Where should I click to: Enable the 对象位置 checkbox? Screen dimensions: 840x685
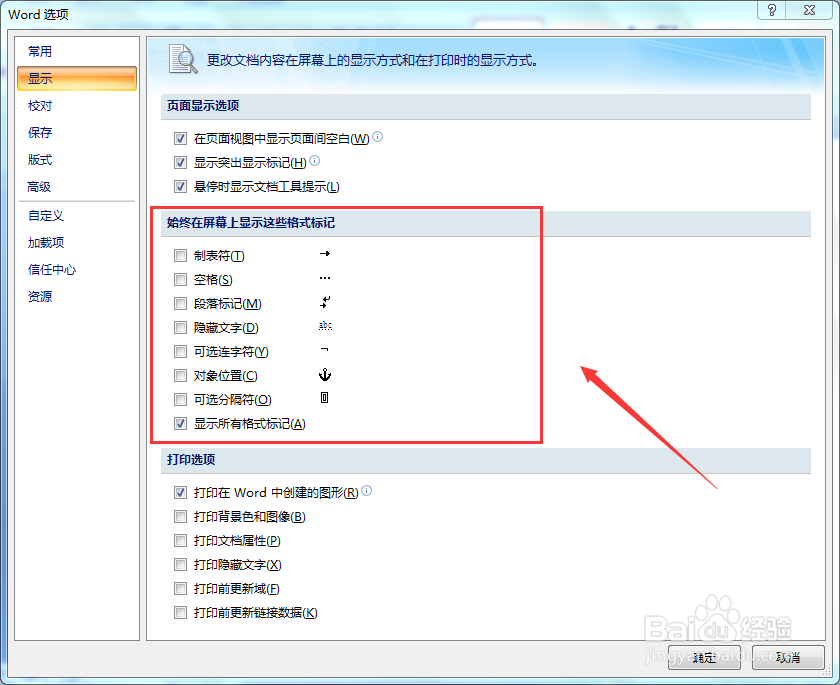(181, 375)
